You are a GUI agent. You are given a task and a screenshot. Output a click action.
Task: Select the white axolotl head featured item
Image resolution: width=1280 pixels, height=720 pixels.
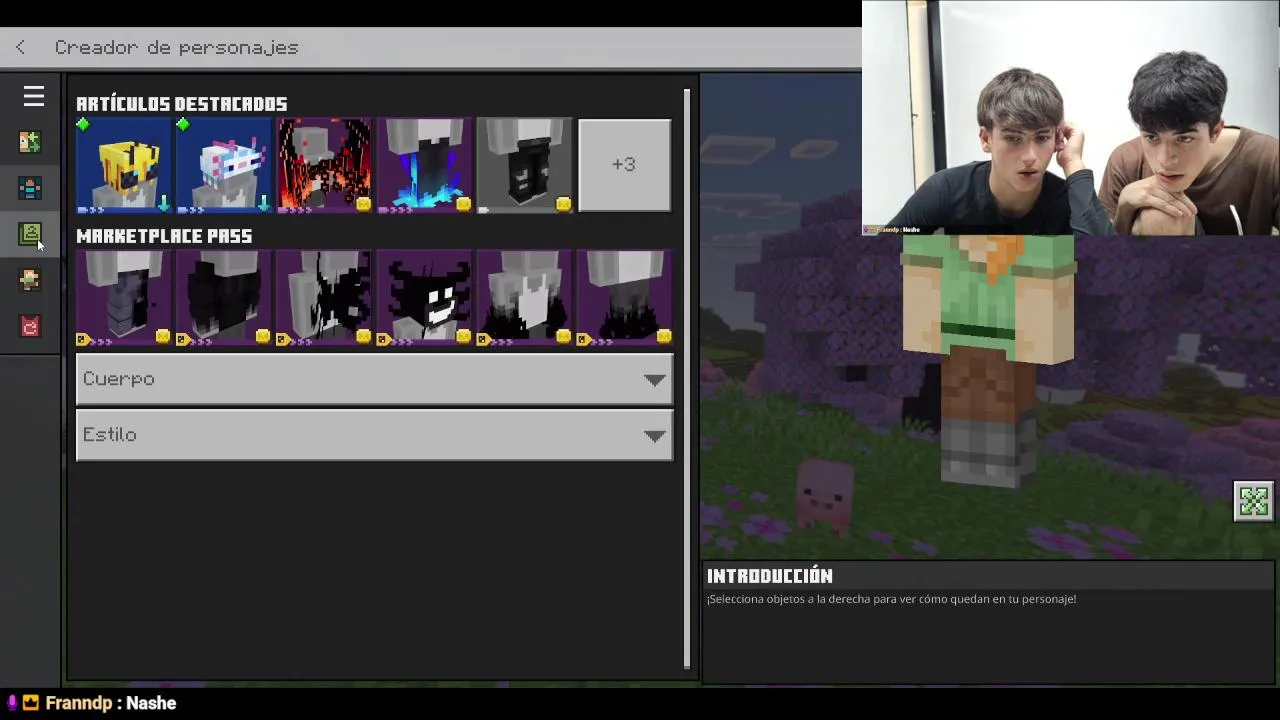224,165
